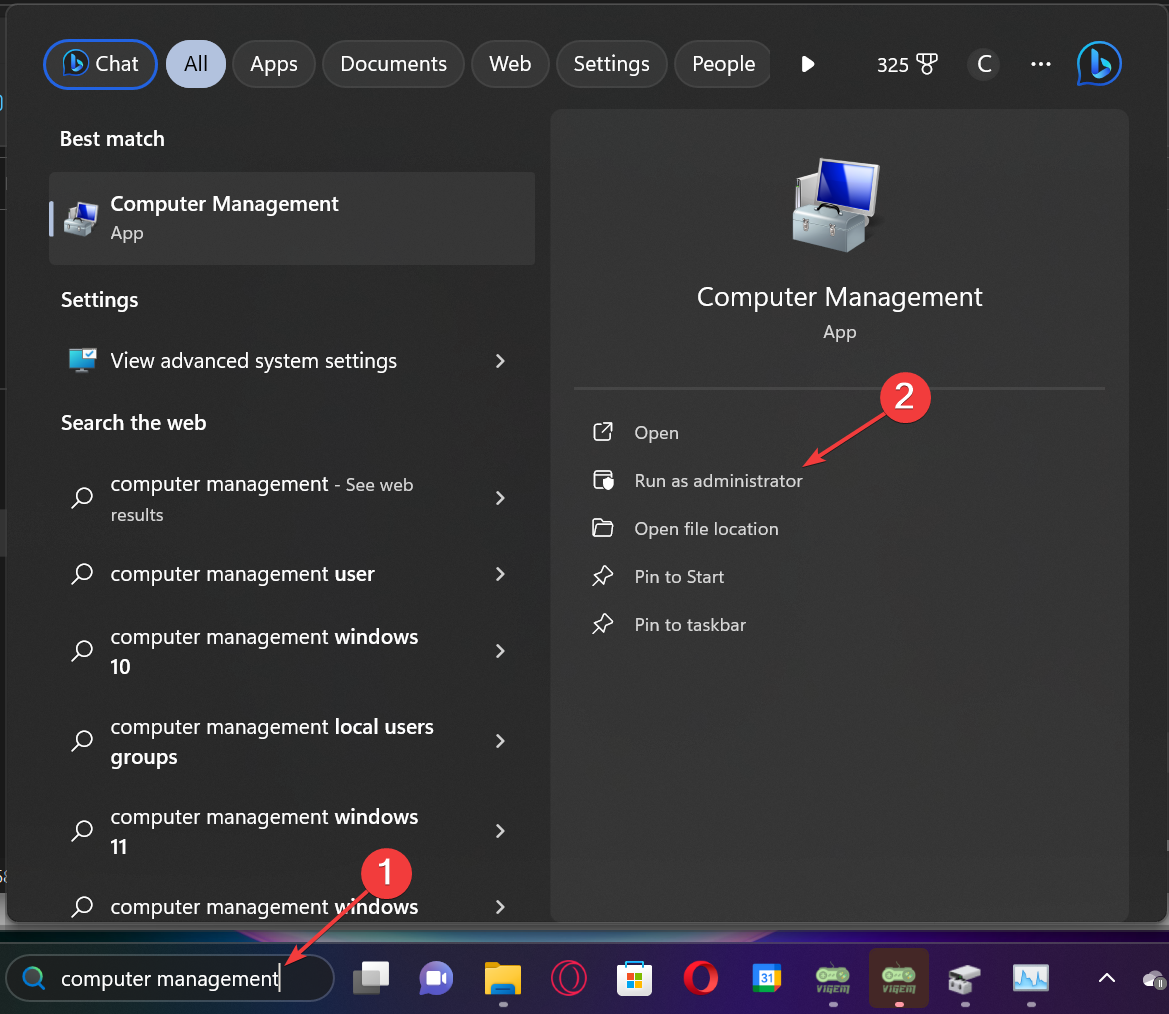Click Run as administrator
Image resolution: width=1169 pixels, height=1014 pixels.
coord(718,480)
